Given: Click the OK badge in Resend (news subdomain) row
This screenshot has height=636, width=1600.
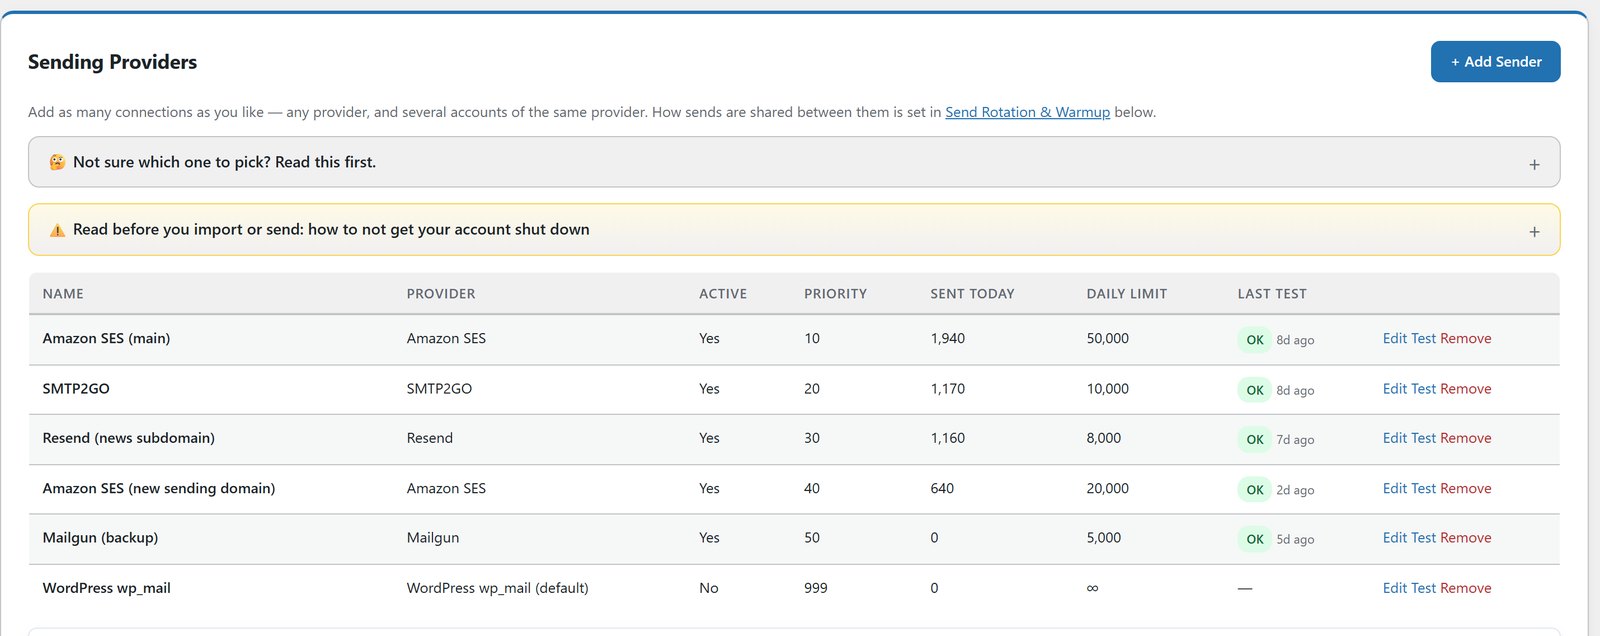Looking at the screenshot, I should [x=1255, y=439].
